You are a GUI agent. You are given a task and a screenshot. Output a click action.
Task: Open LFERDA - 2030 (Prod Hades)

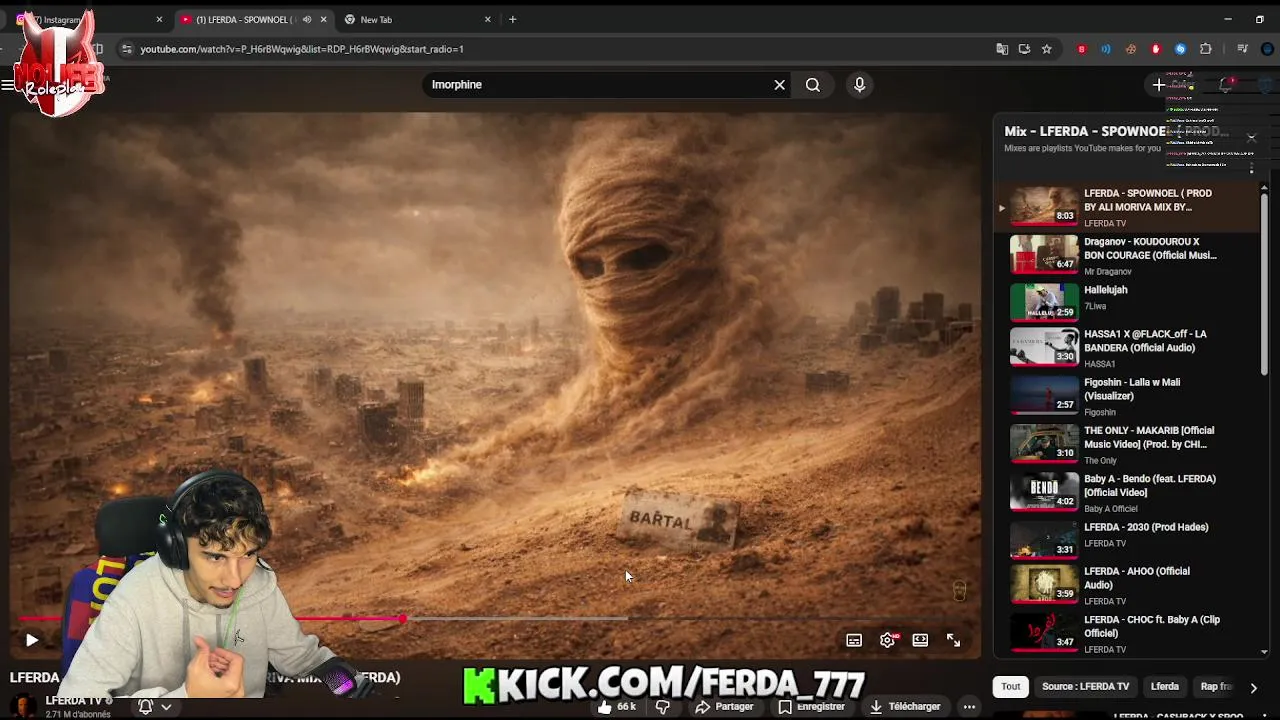pyautogui.click(x=1127, y=540)
